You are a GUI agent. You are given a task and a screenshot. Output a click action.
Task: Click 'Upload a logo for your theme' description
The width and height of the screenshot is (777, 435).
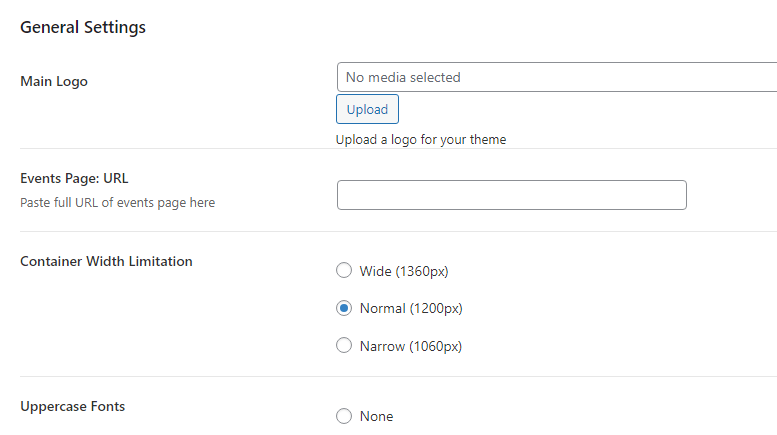coord(421,139)
